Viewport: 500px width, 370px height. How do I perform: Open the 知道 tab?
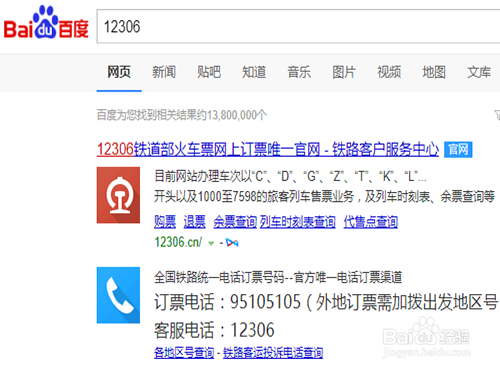pos(254,72)
